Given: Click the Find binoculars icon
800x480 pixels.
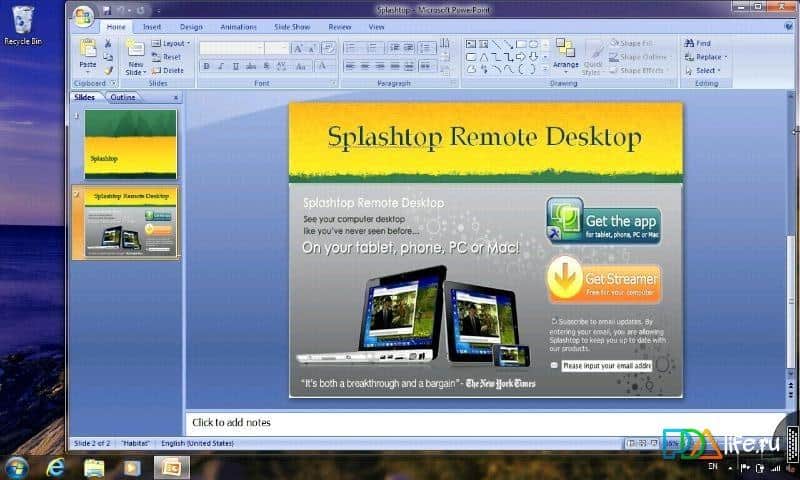Looking at the screenshot, I should click(689, 44).
